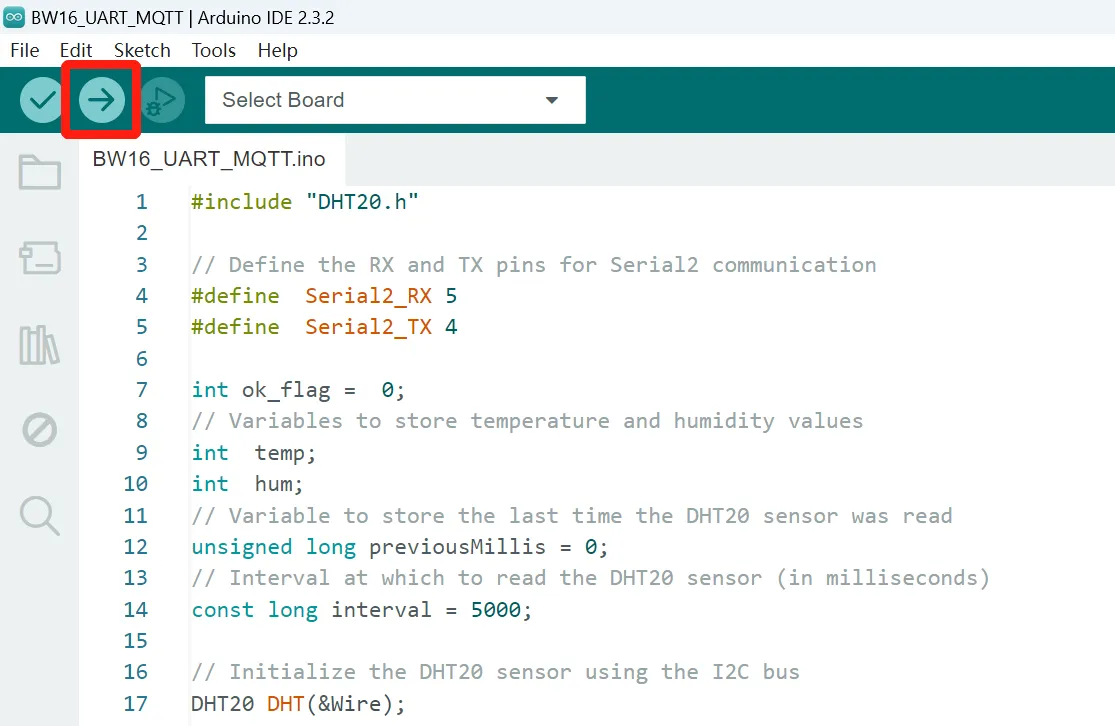Open the File menu
The height and width of the screenshot is (726, 1115).
[x=24, y=50]
